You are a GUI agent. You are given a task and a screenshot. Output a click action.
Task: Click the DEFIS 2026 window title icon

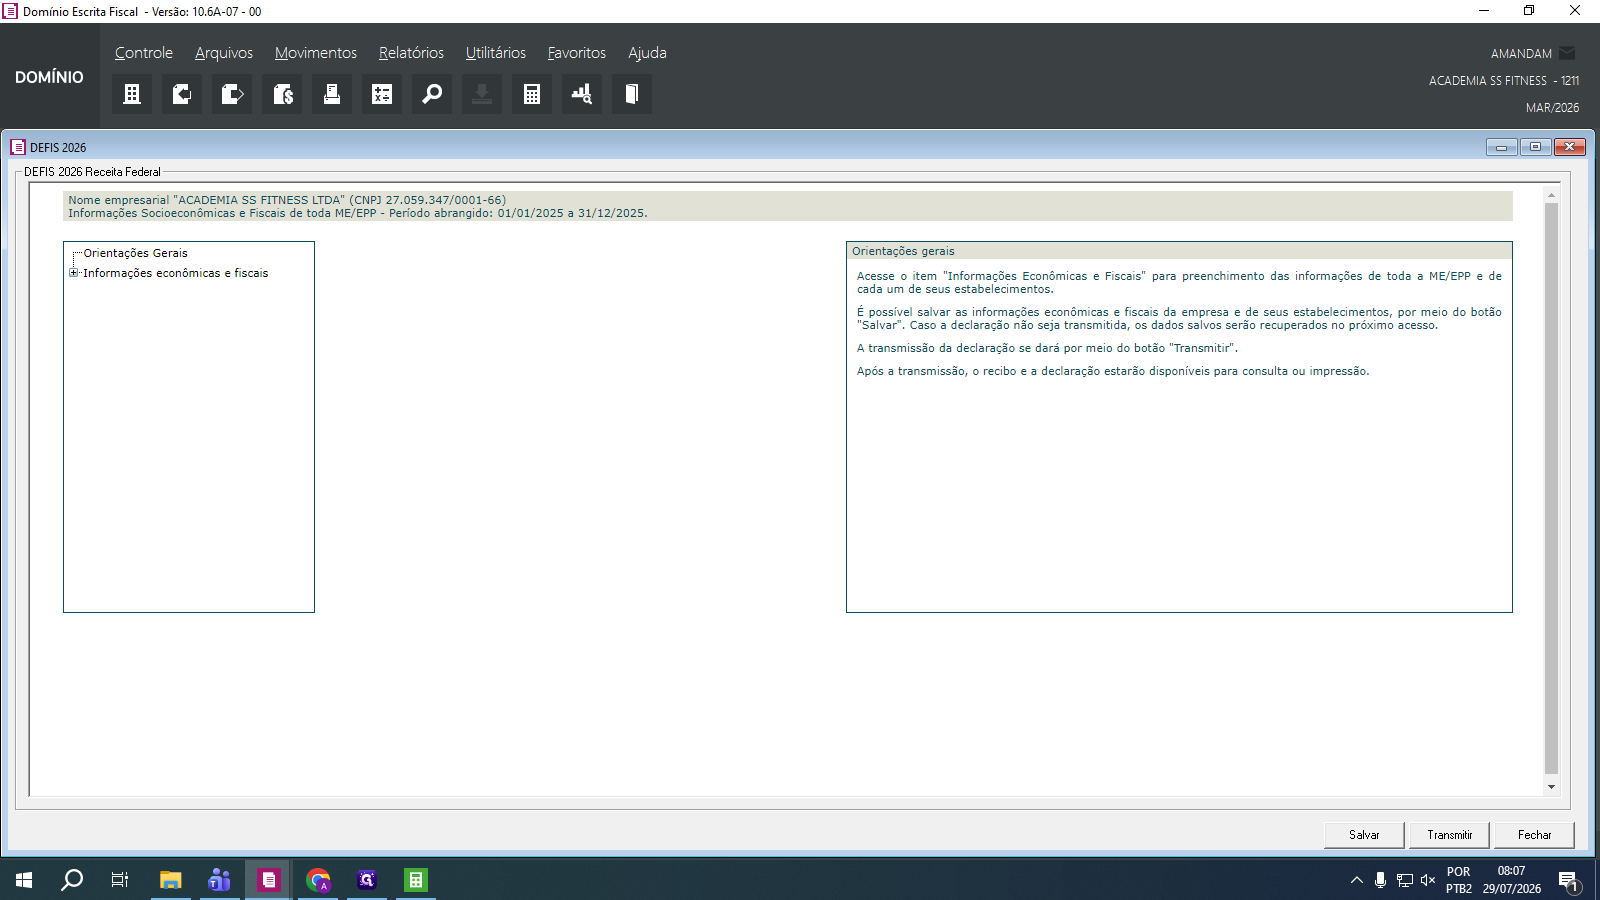tap(17, 147)
